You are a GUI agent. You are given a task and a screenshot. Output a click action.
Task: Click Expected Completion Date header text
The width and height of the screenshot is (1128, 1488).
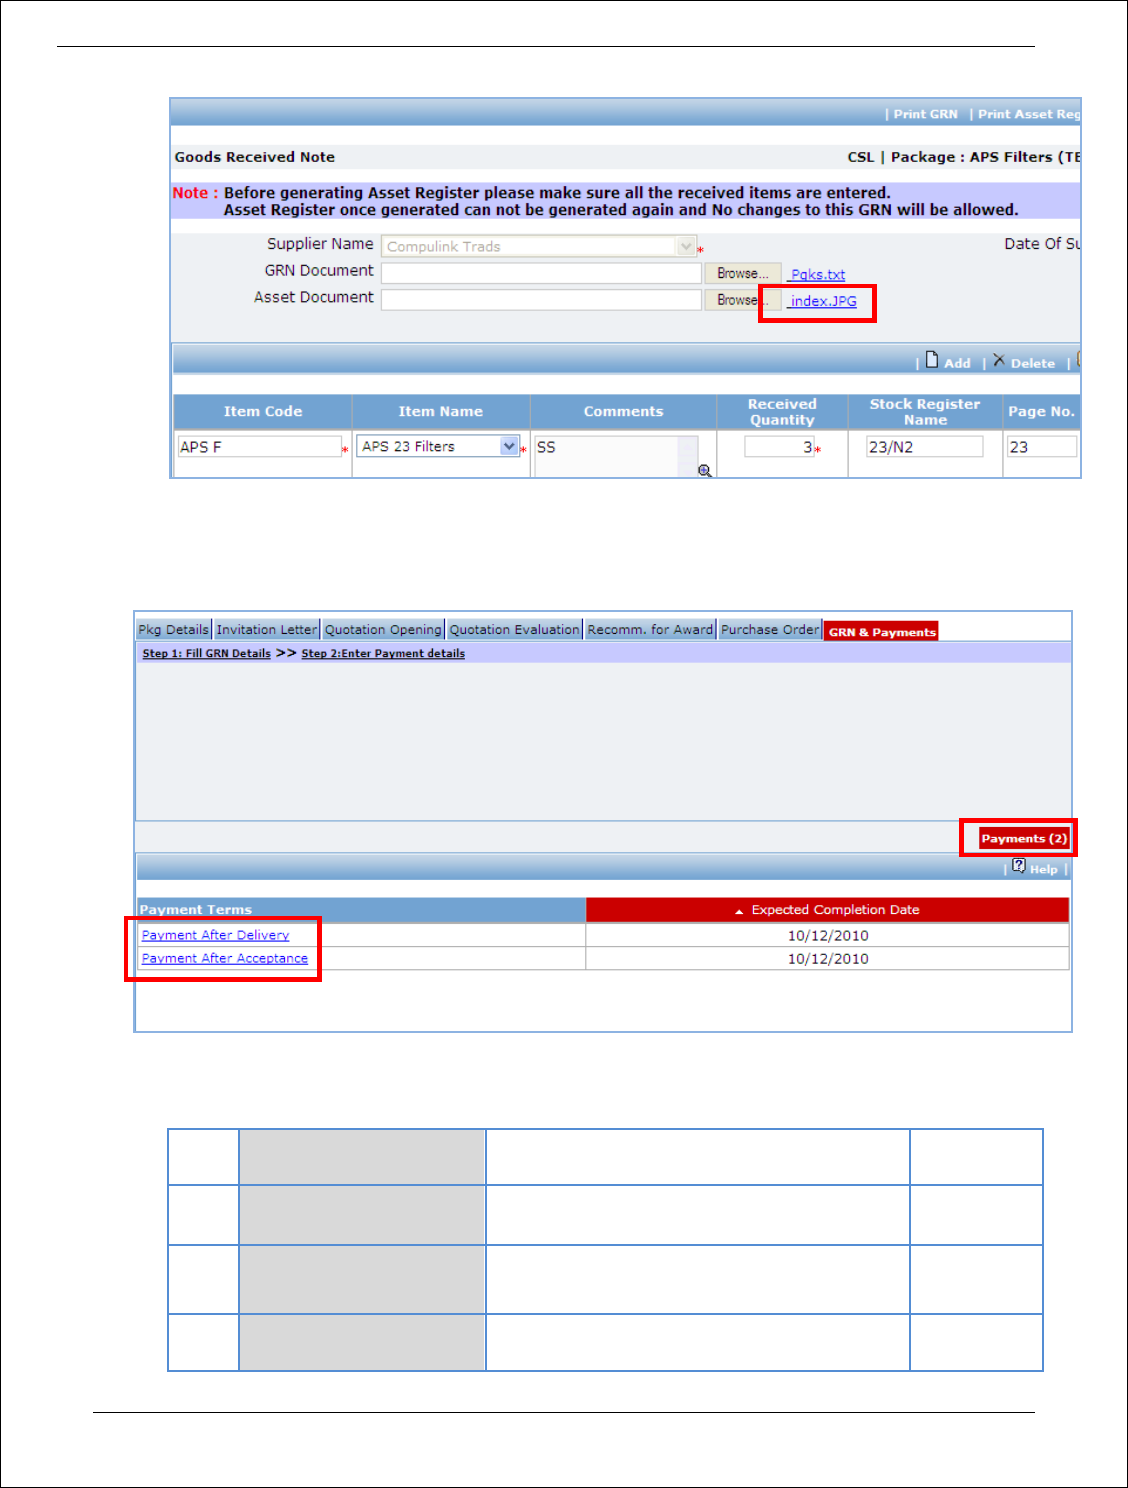pos(835,910)
